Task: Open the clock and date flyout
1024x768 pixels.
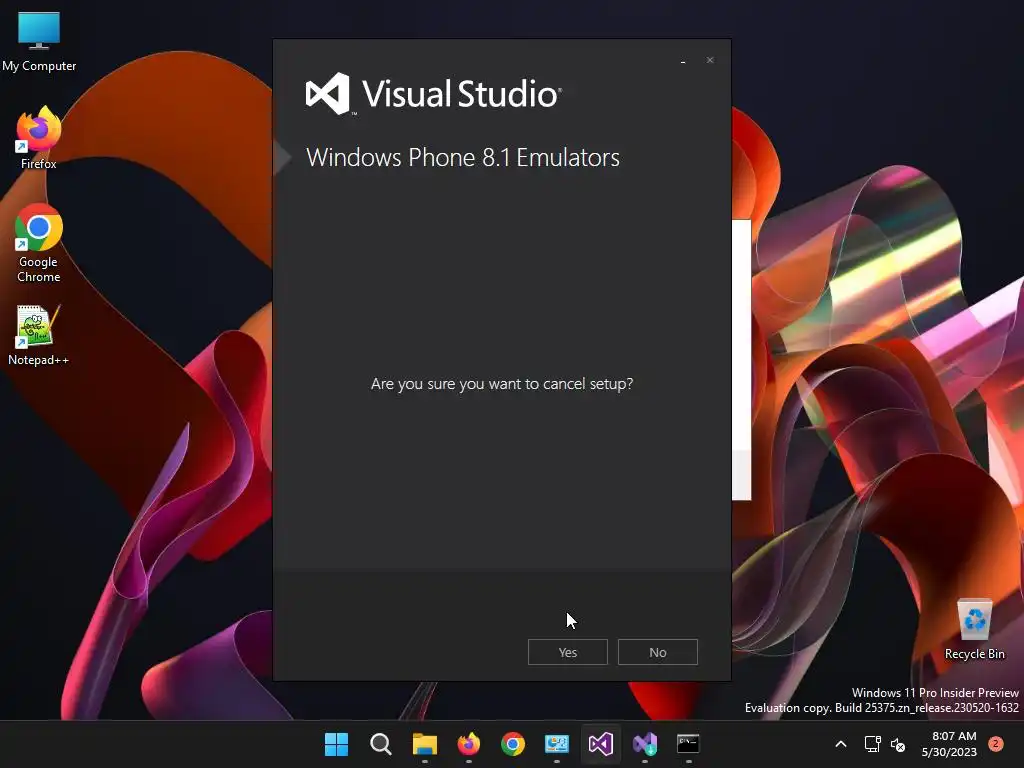Action: pyautogui.click(x=949, y=744)
